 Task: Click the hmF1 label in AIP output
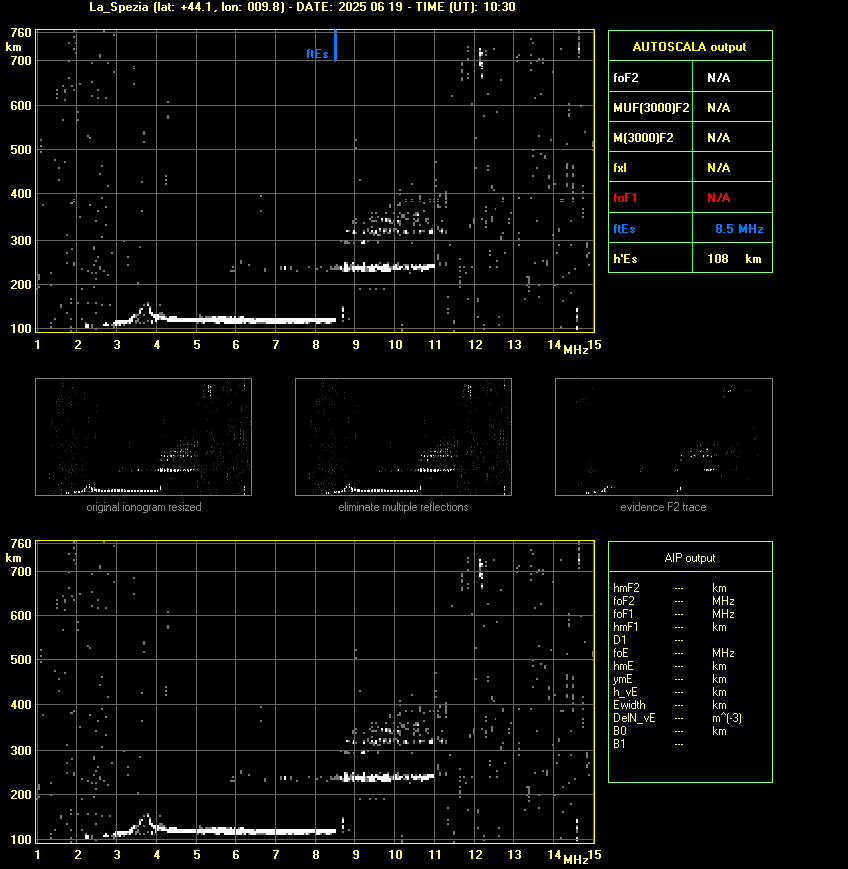tap(626, 627)
